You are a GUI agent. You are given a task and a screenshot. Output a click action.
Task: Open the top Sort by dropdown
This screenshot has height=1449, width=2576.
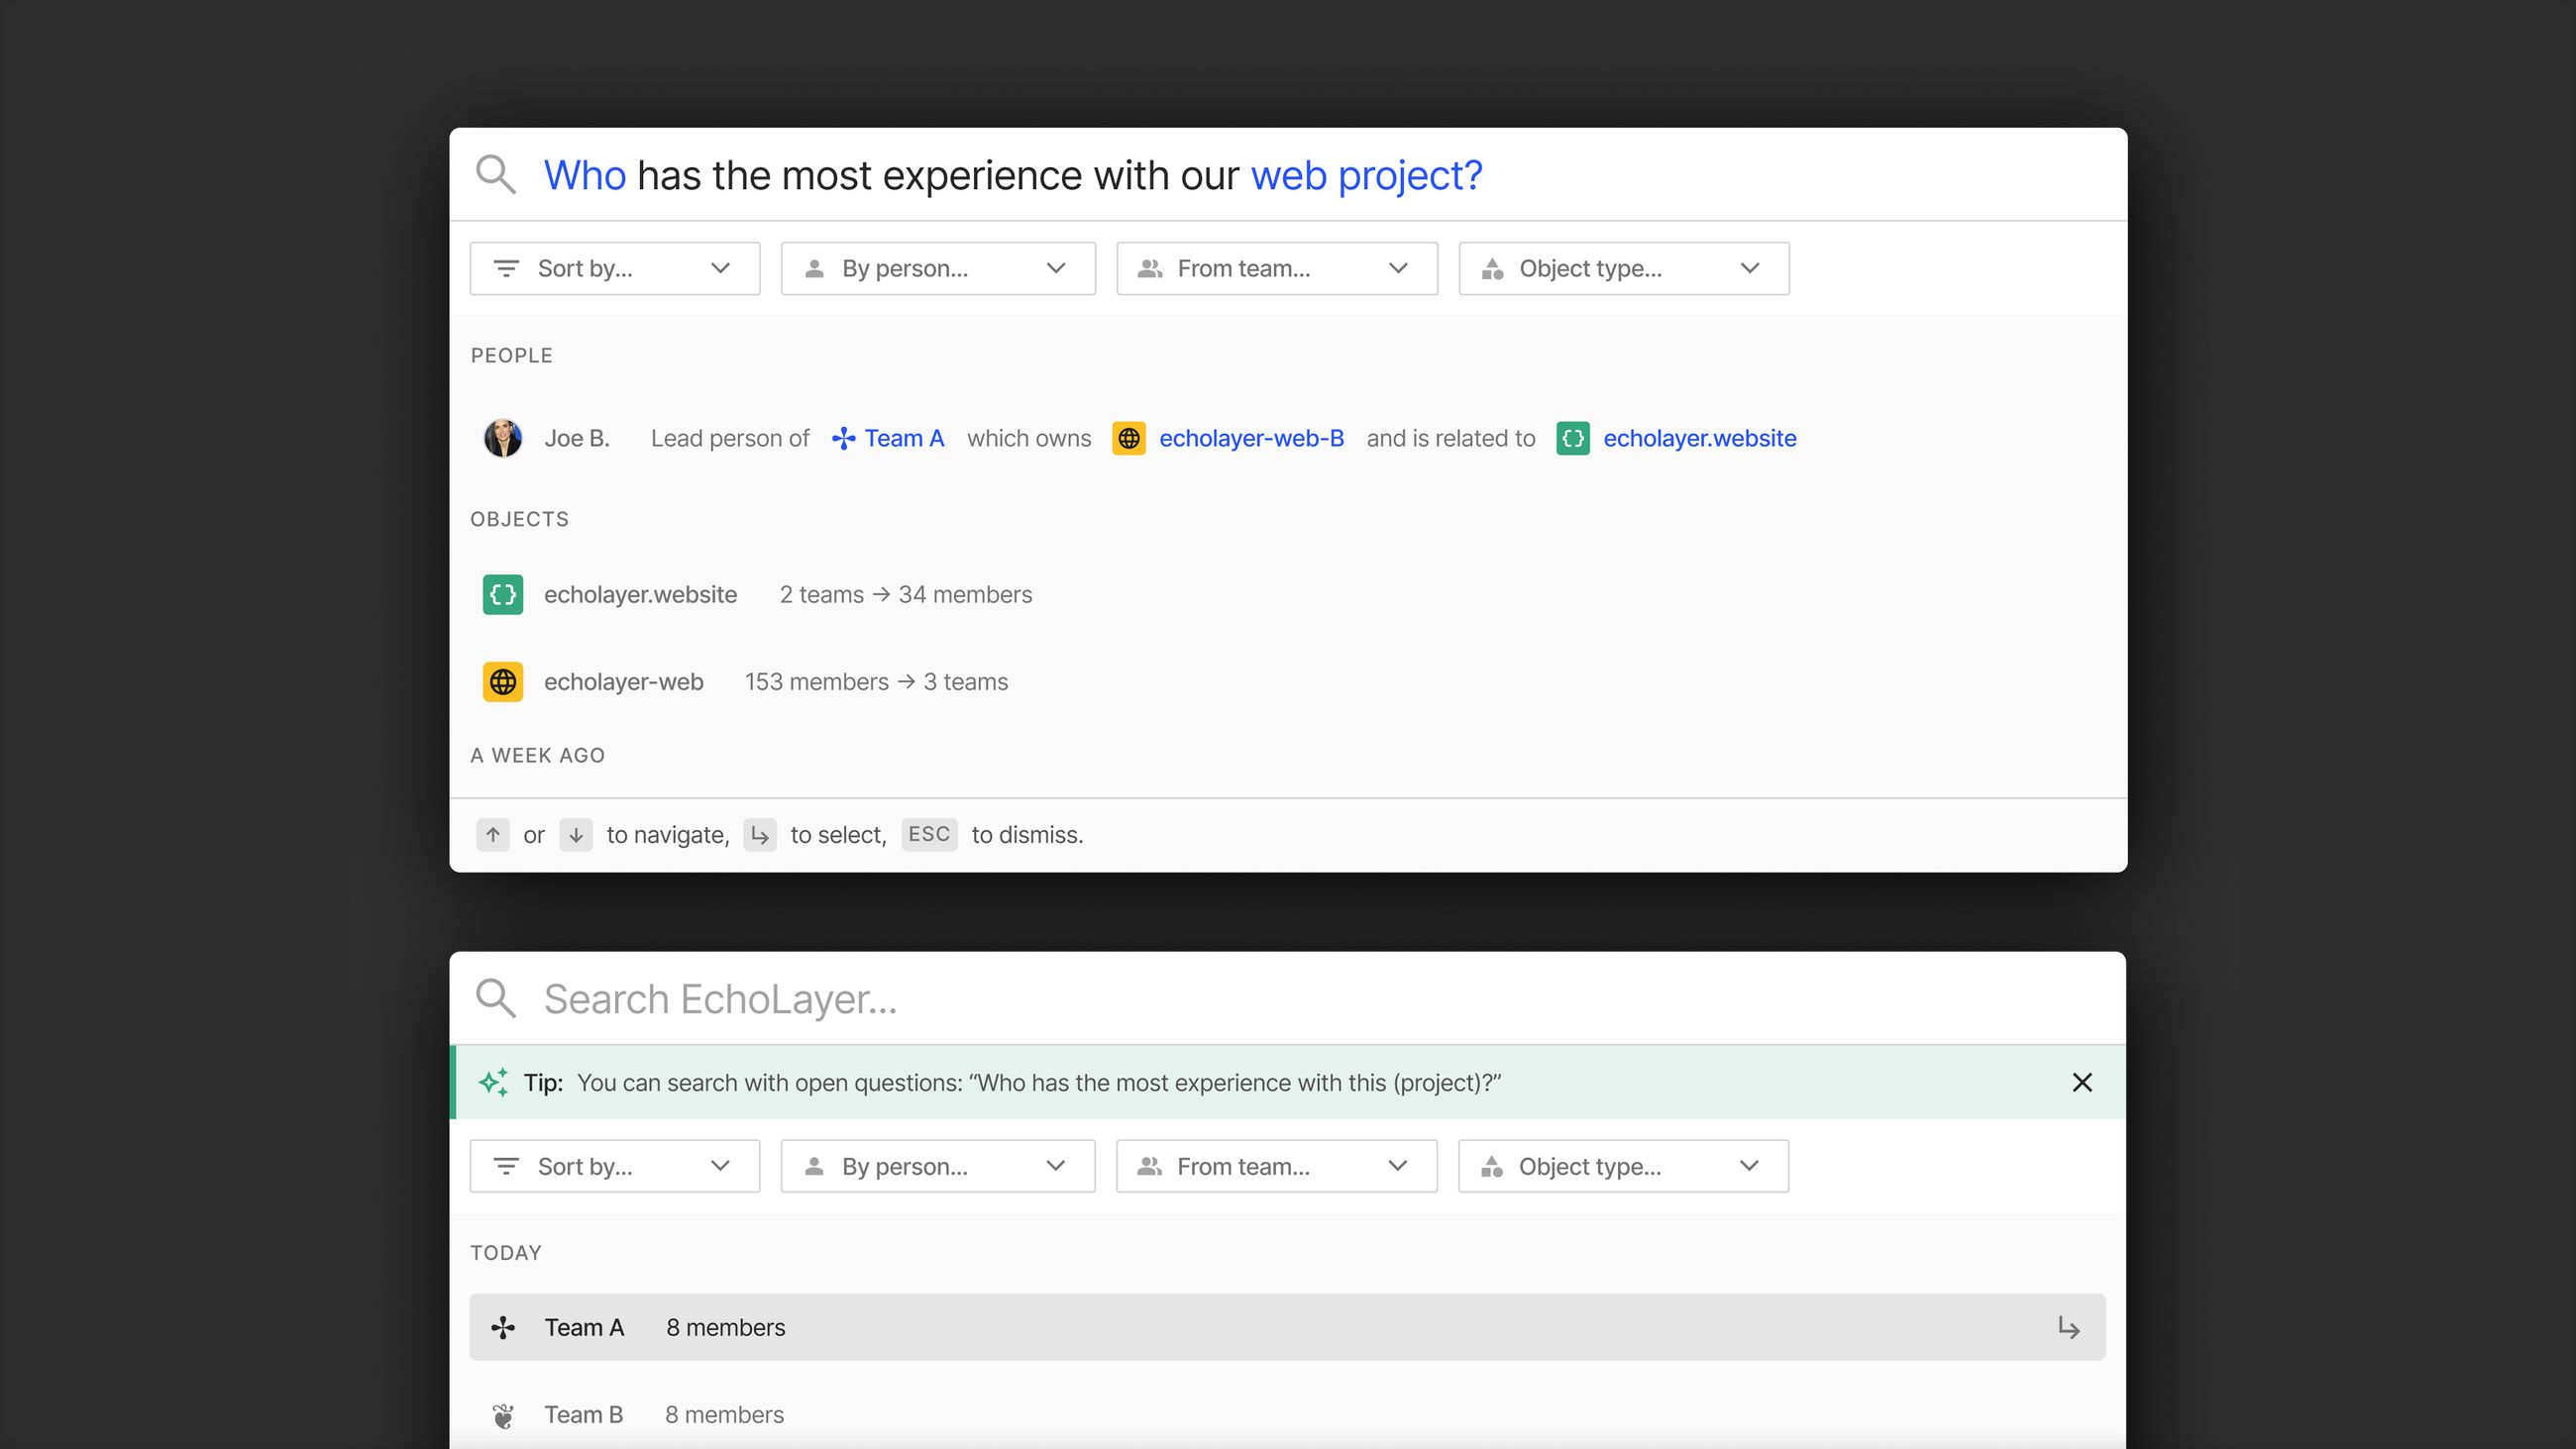pyautogui.click(x=614, y=268)
